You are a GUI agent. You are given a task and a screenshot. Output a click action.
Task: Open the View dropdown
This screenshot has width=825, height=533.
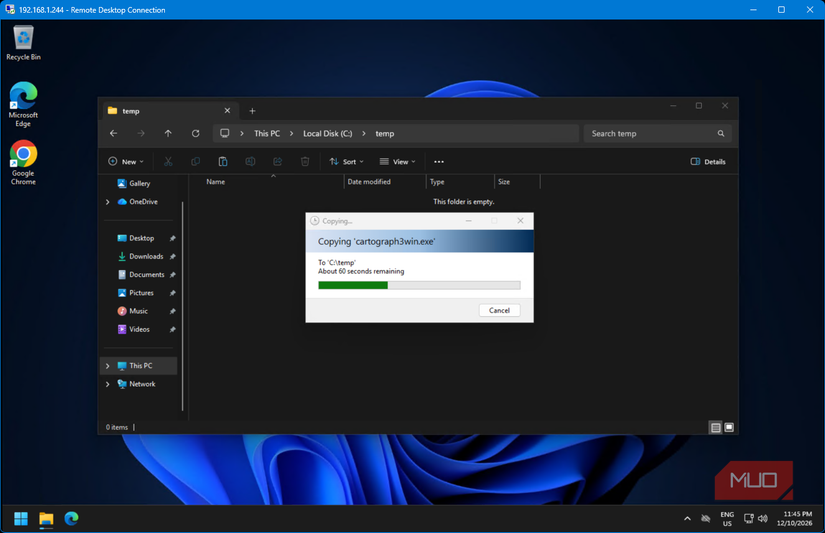(398, 162)
